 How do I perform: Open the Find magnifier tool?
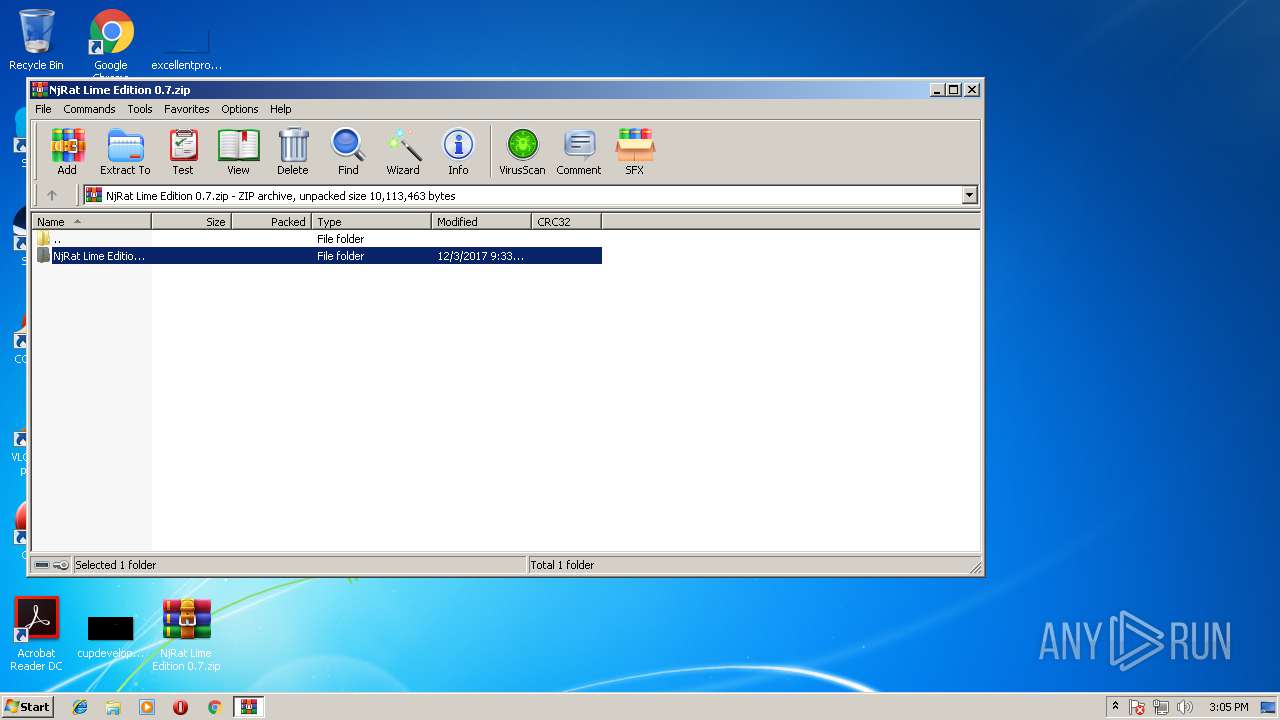(348, 152)
